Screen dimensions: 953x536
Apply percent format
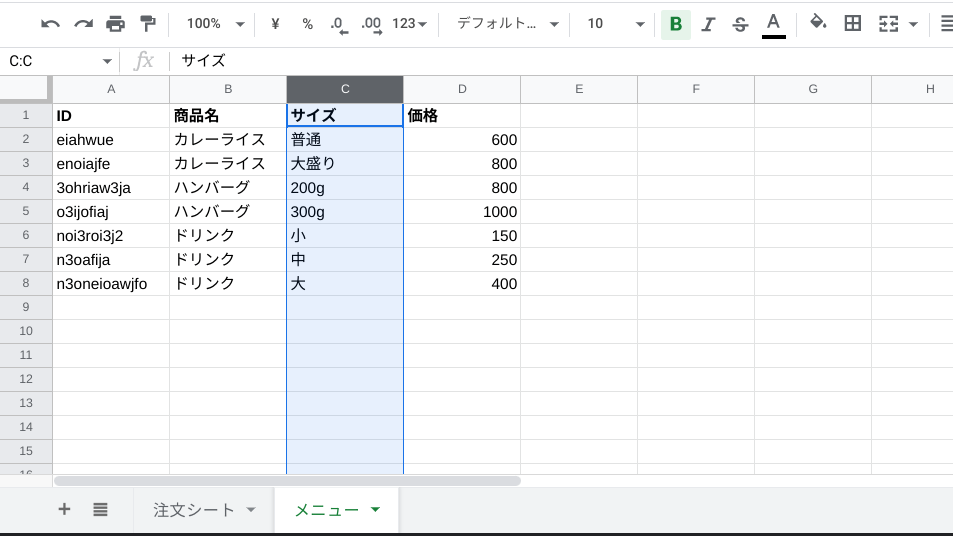coord(307,24)
